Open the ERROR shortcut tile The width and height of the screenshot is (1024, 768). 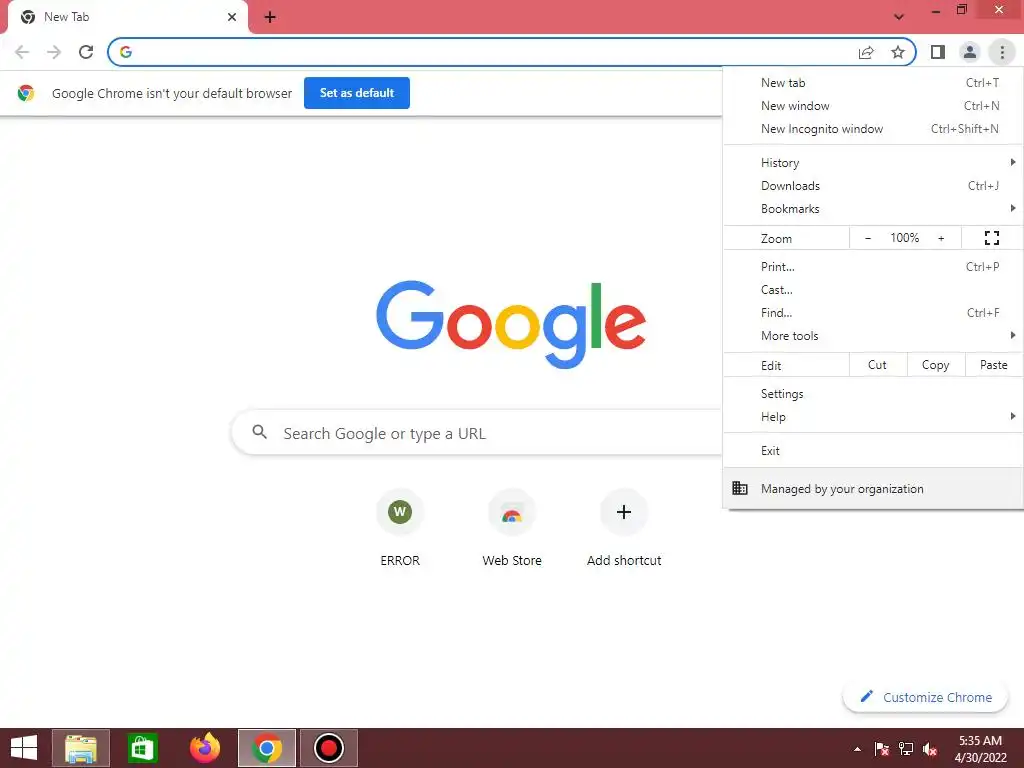tap(400, 526)
